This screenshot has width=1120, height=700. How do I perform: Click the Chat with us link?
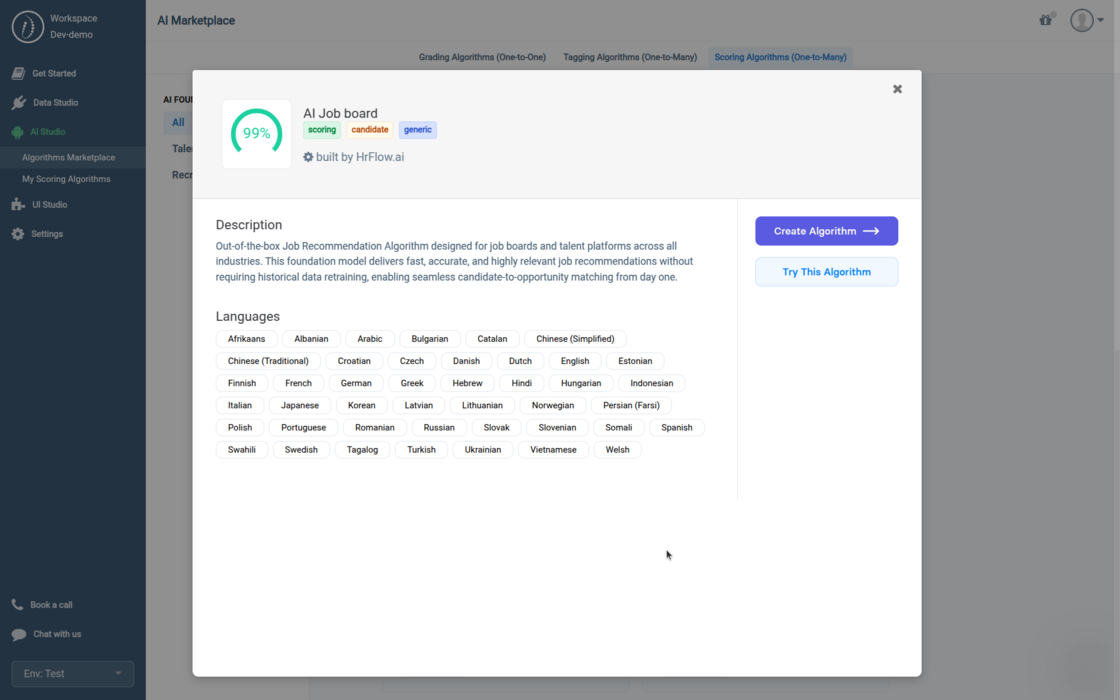[x=57, y=634]
